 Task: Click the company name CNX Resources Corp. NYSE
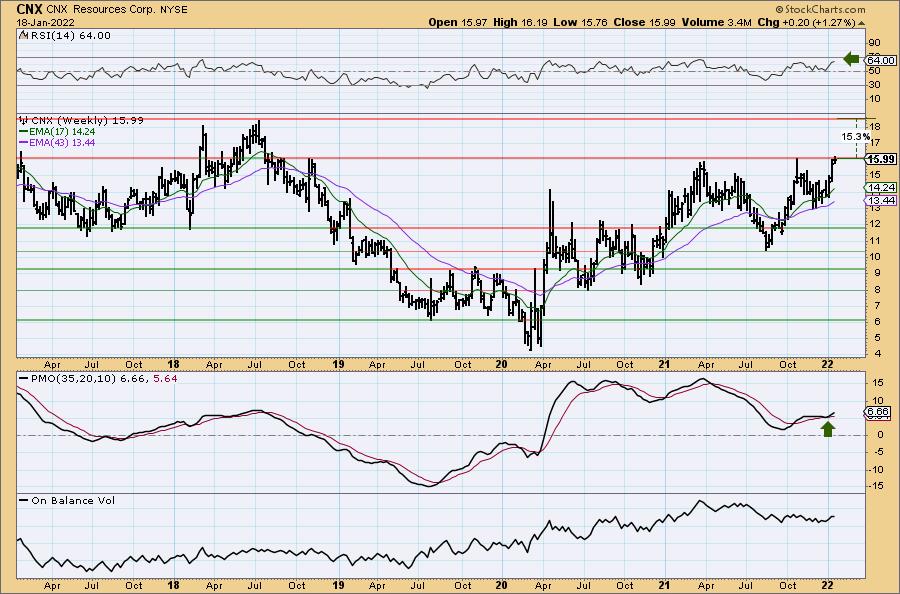115,10
